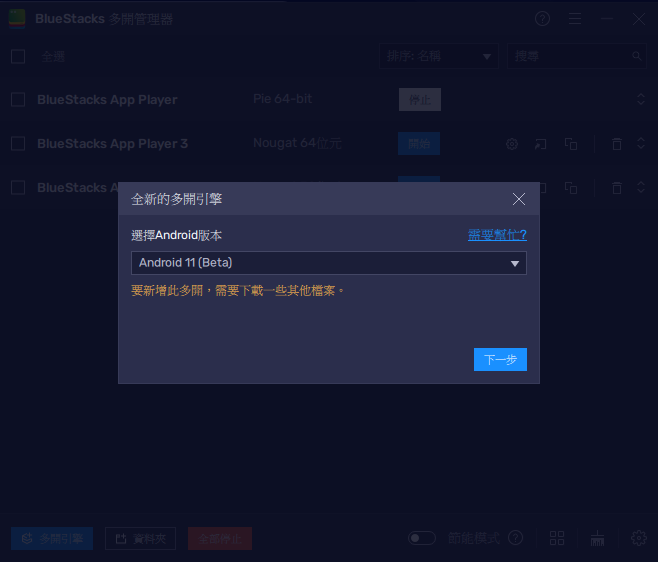
Task: Click the arrange-instances grid icon
Action: pos(557,538)
